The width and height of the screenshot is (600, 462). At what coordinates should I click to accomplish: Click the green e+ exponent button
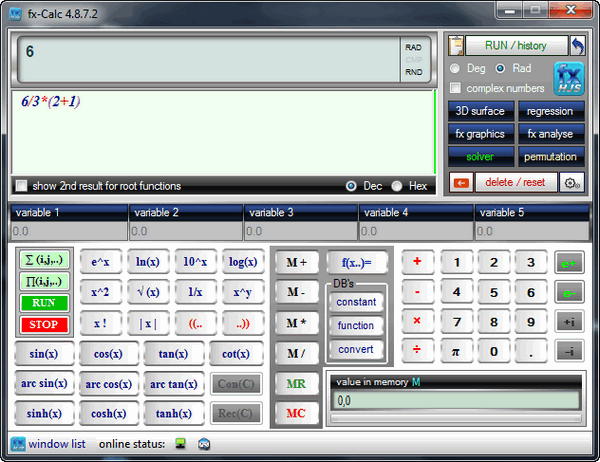point(569,263)
